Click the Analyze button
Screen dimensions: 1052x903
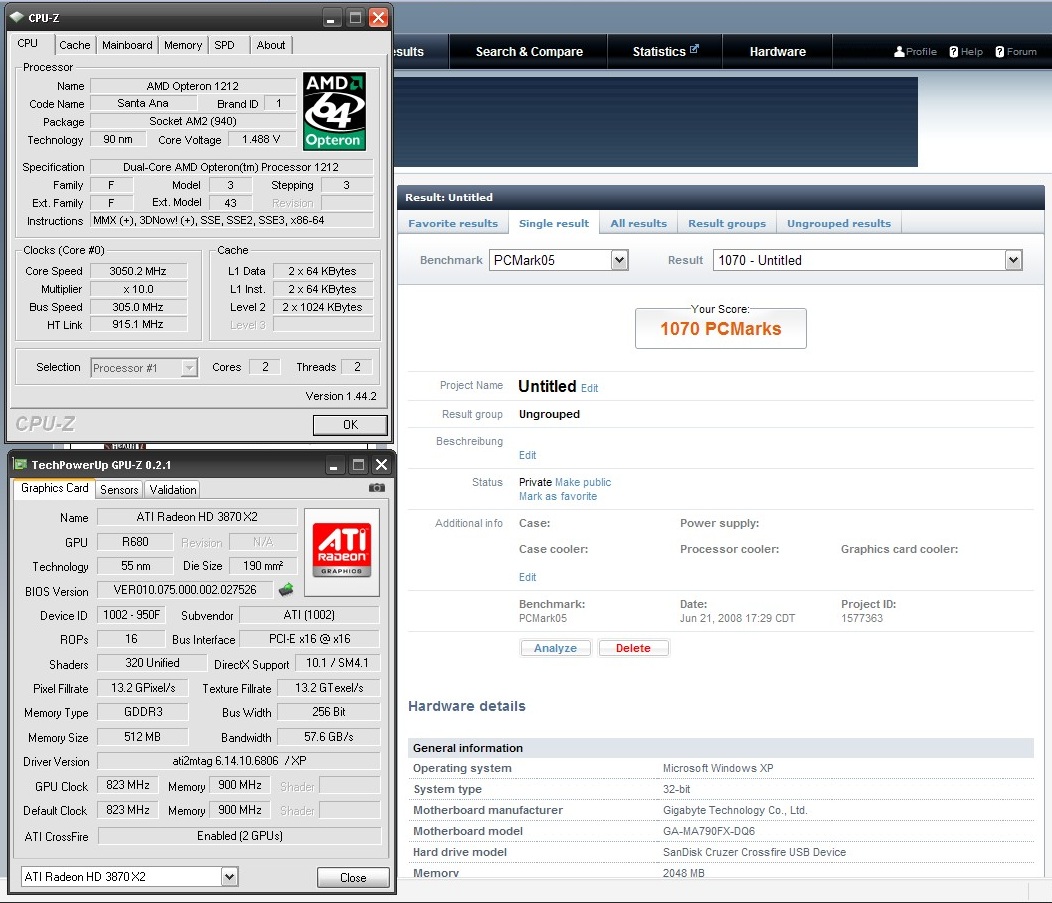(x=556, y=648)
